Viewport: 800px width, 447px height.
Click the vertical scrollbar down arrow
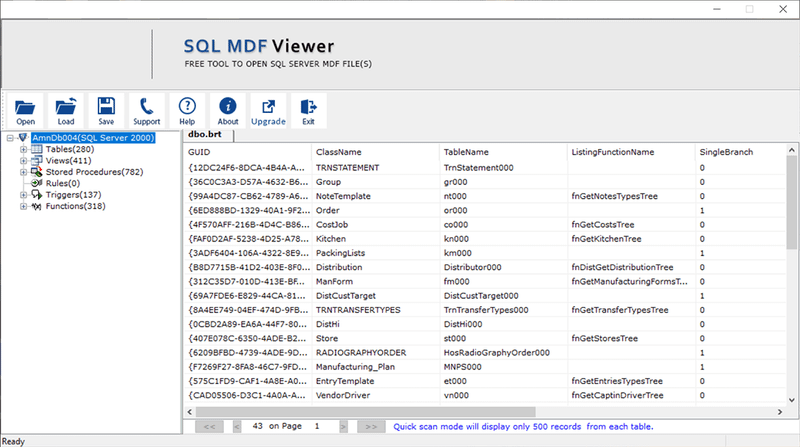791,400
